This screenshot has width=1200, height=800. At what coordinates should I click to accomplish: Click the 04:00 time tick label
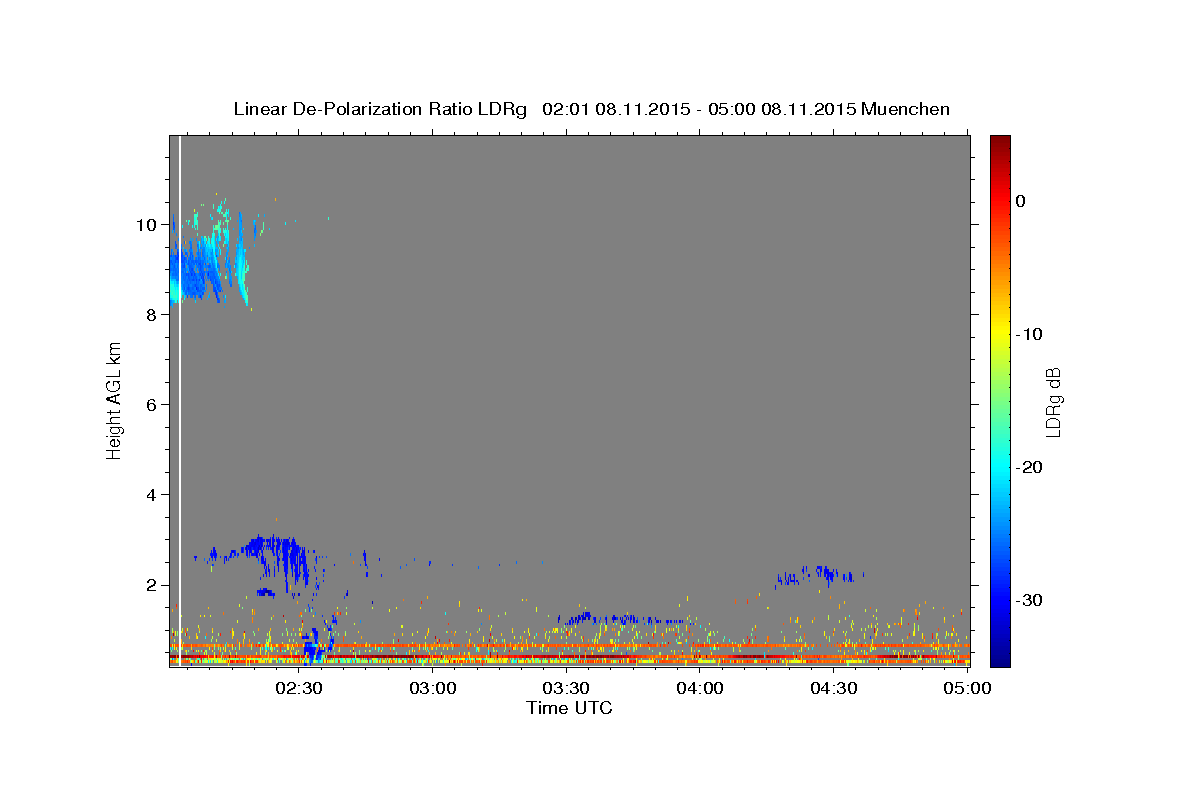pos(700,689)
